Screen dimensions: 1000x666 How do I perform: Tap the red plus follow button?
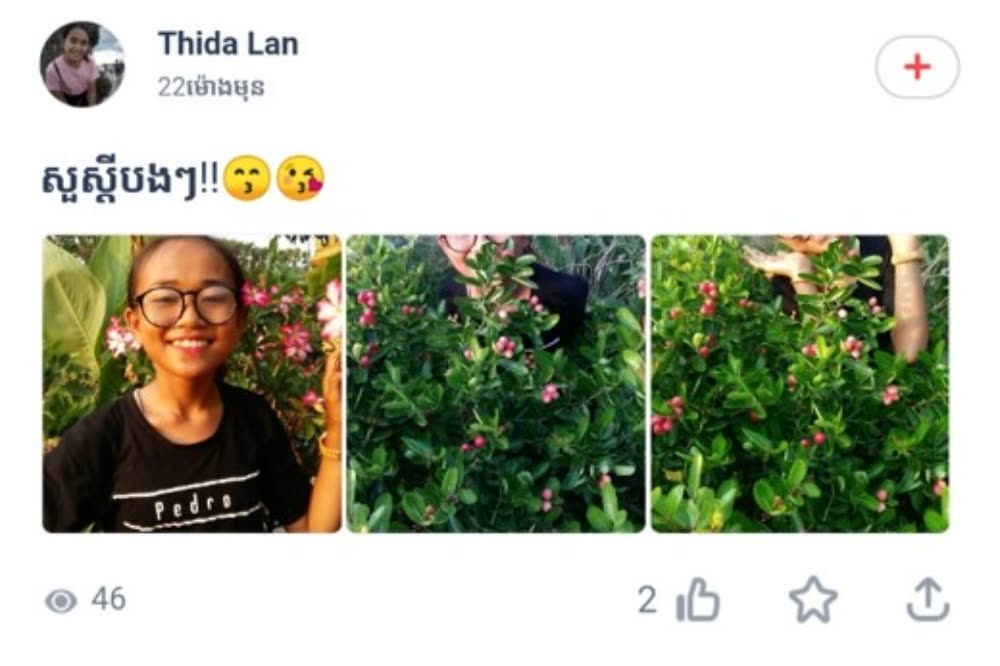[916, 66]
